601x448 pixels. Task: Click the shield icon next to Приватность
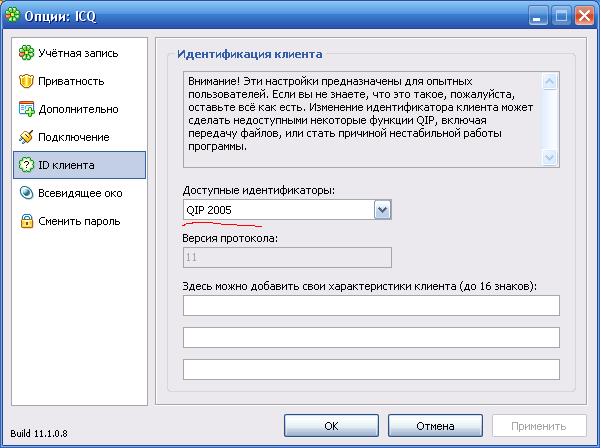(x=26, y=81)
